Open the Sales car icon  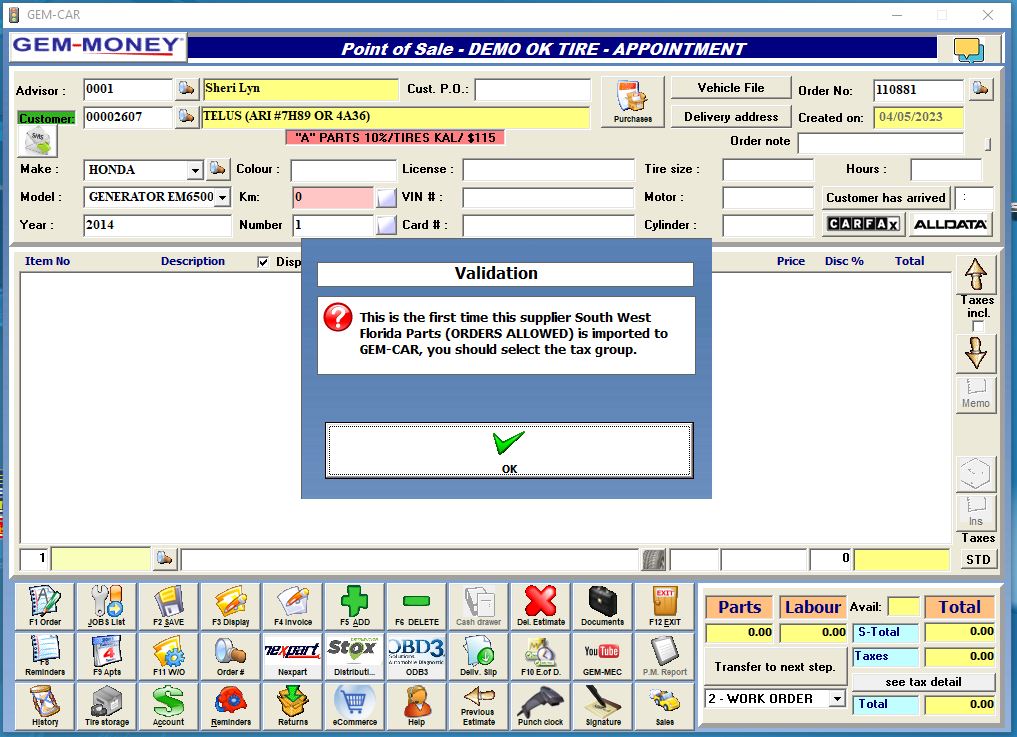[665, 707]
